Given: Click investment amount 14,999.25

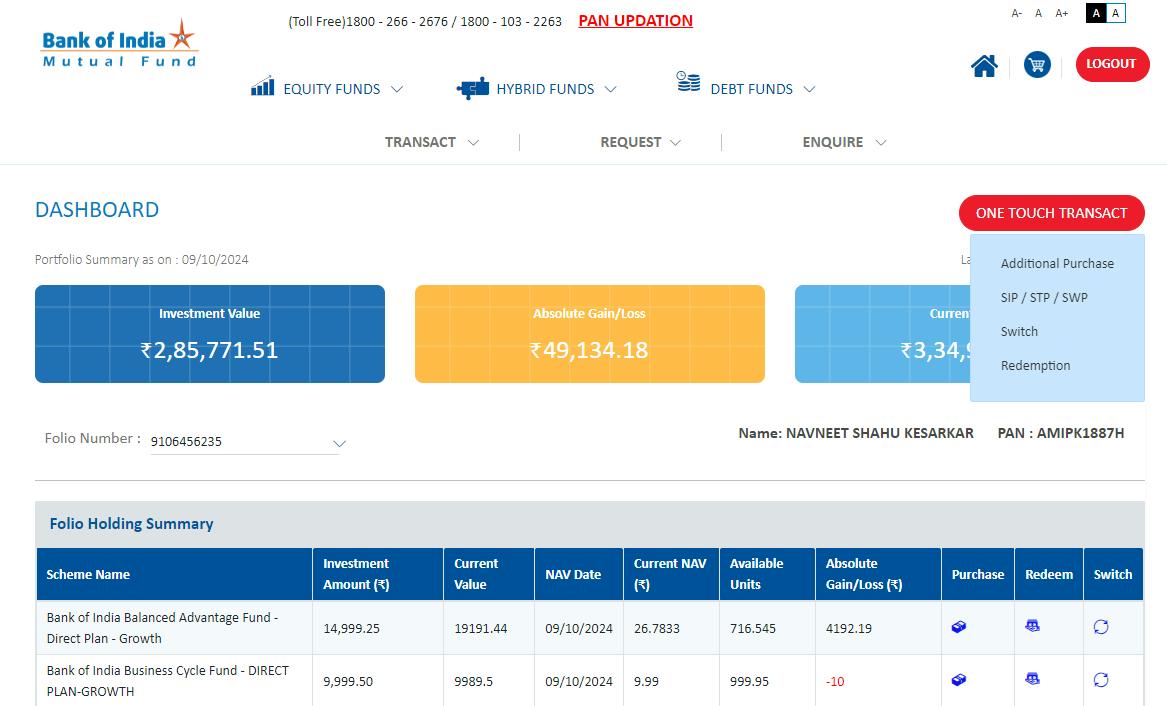Looking at the screenshot, I should [x=351, y=629].
